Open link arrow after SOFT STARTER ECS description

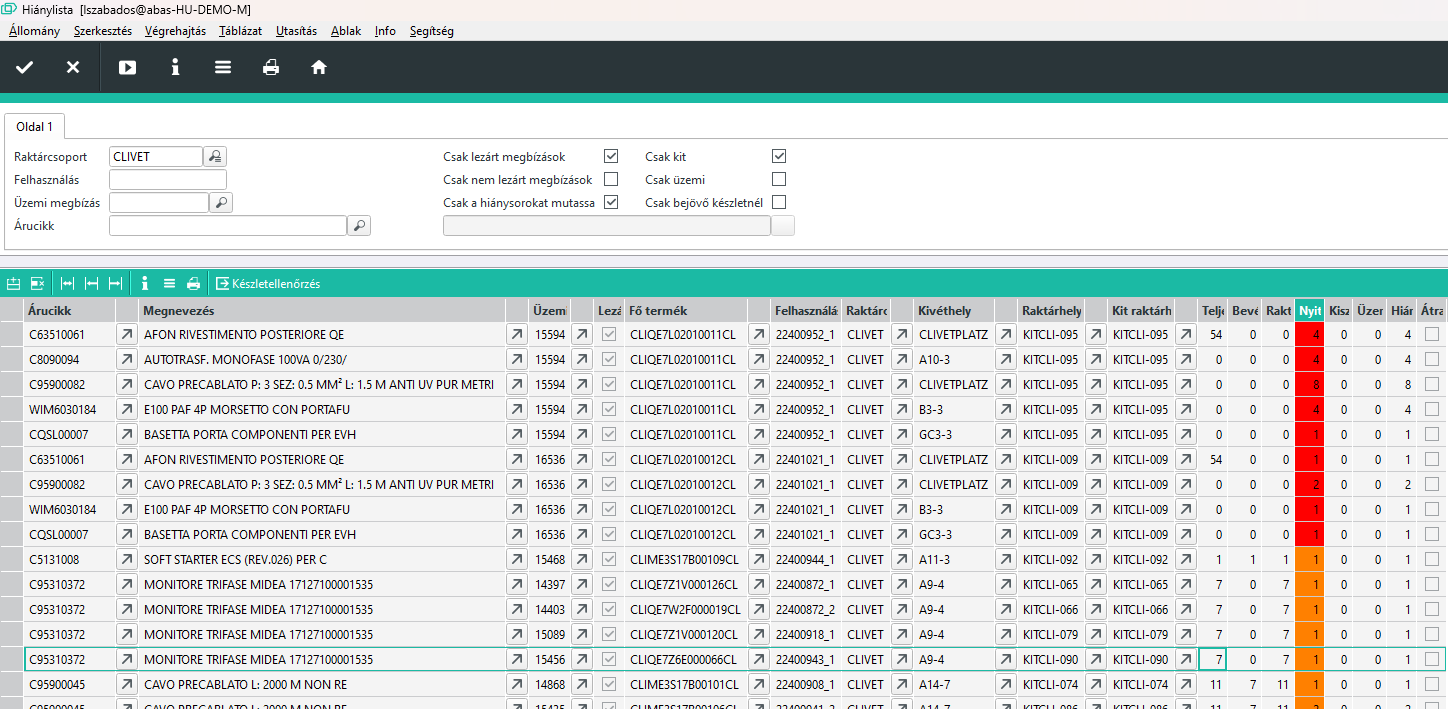point(517,559)
